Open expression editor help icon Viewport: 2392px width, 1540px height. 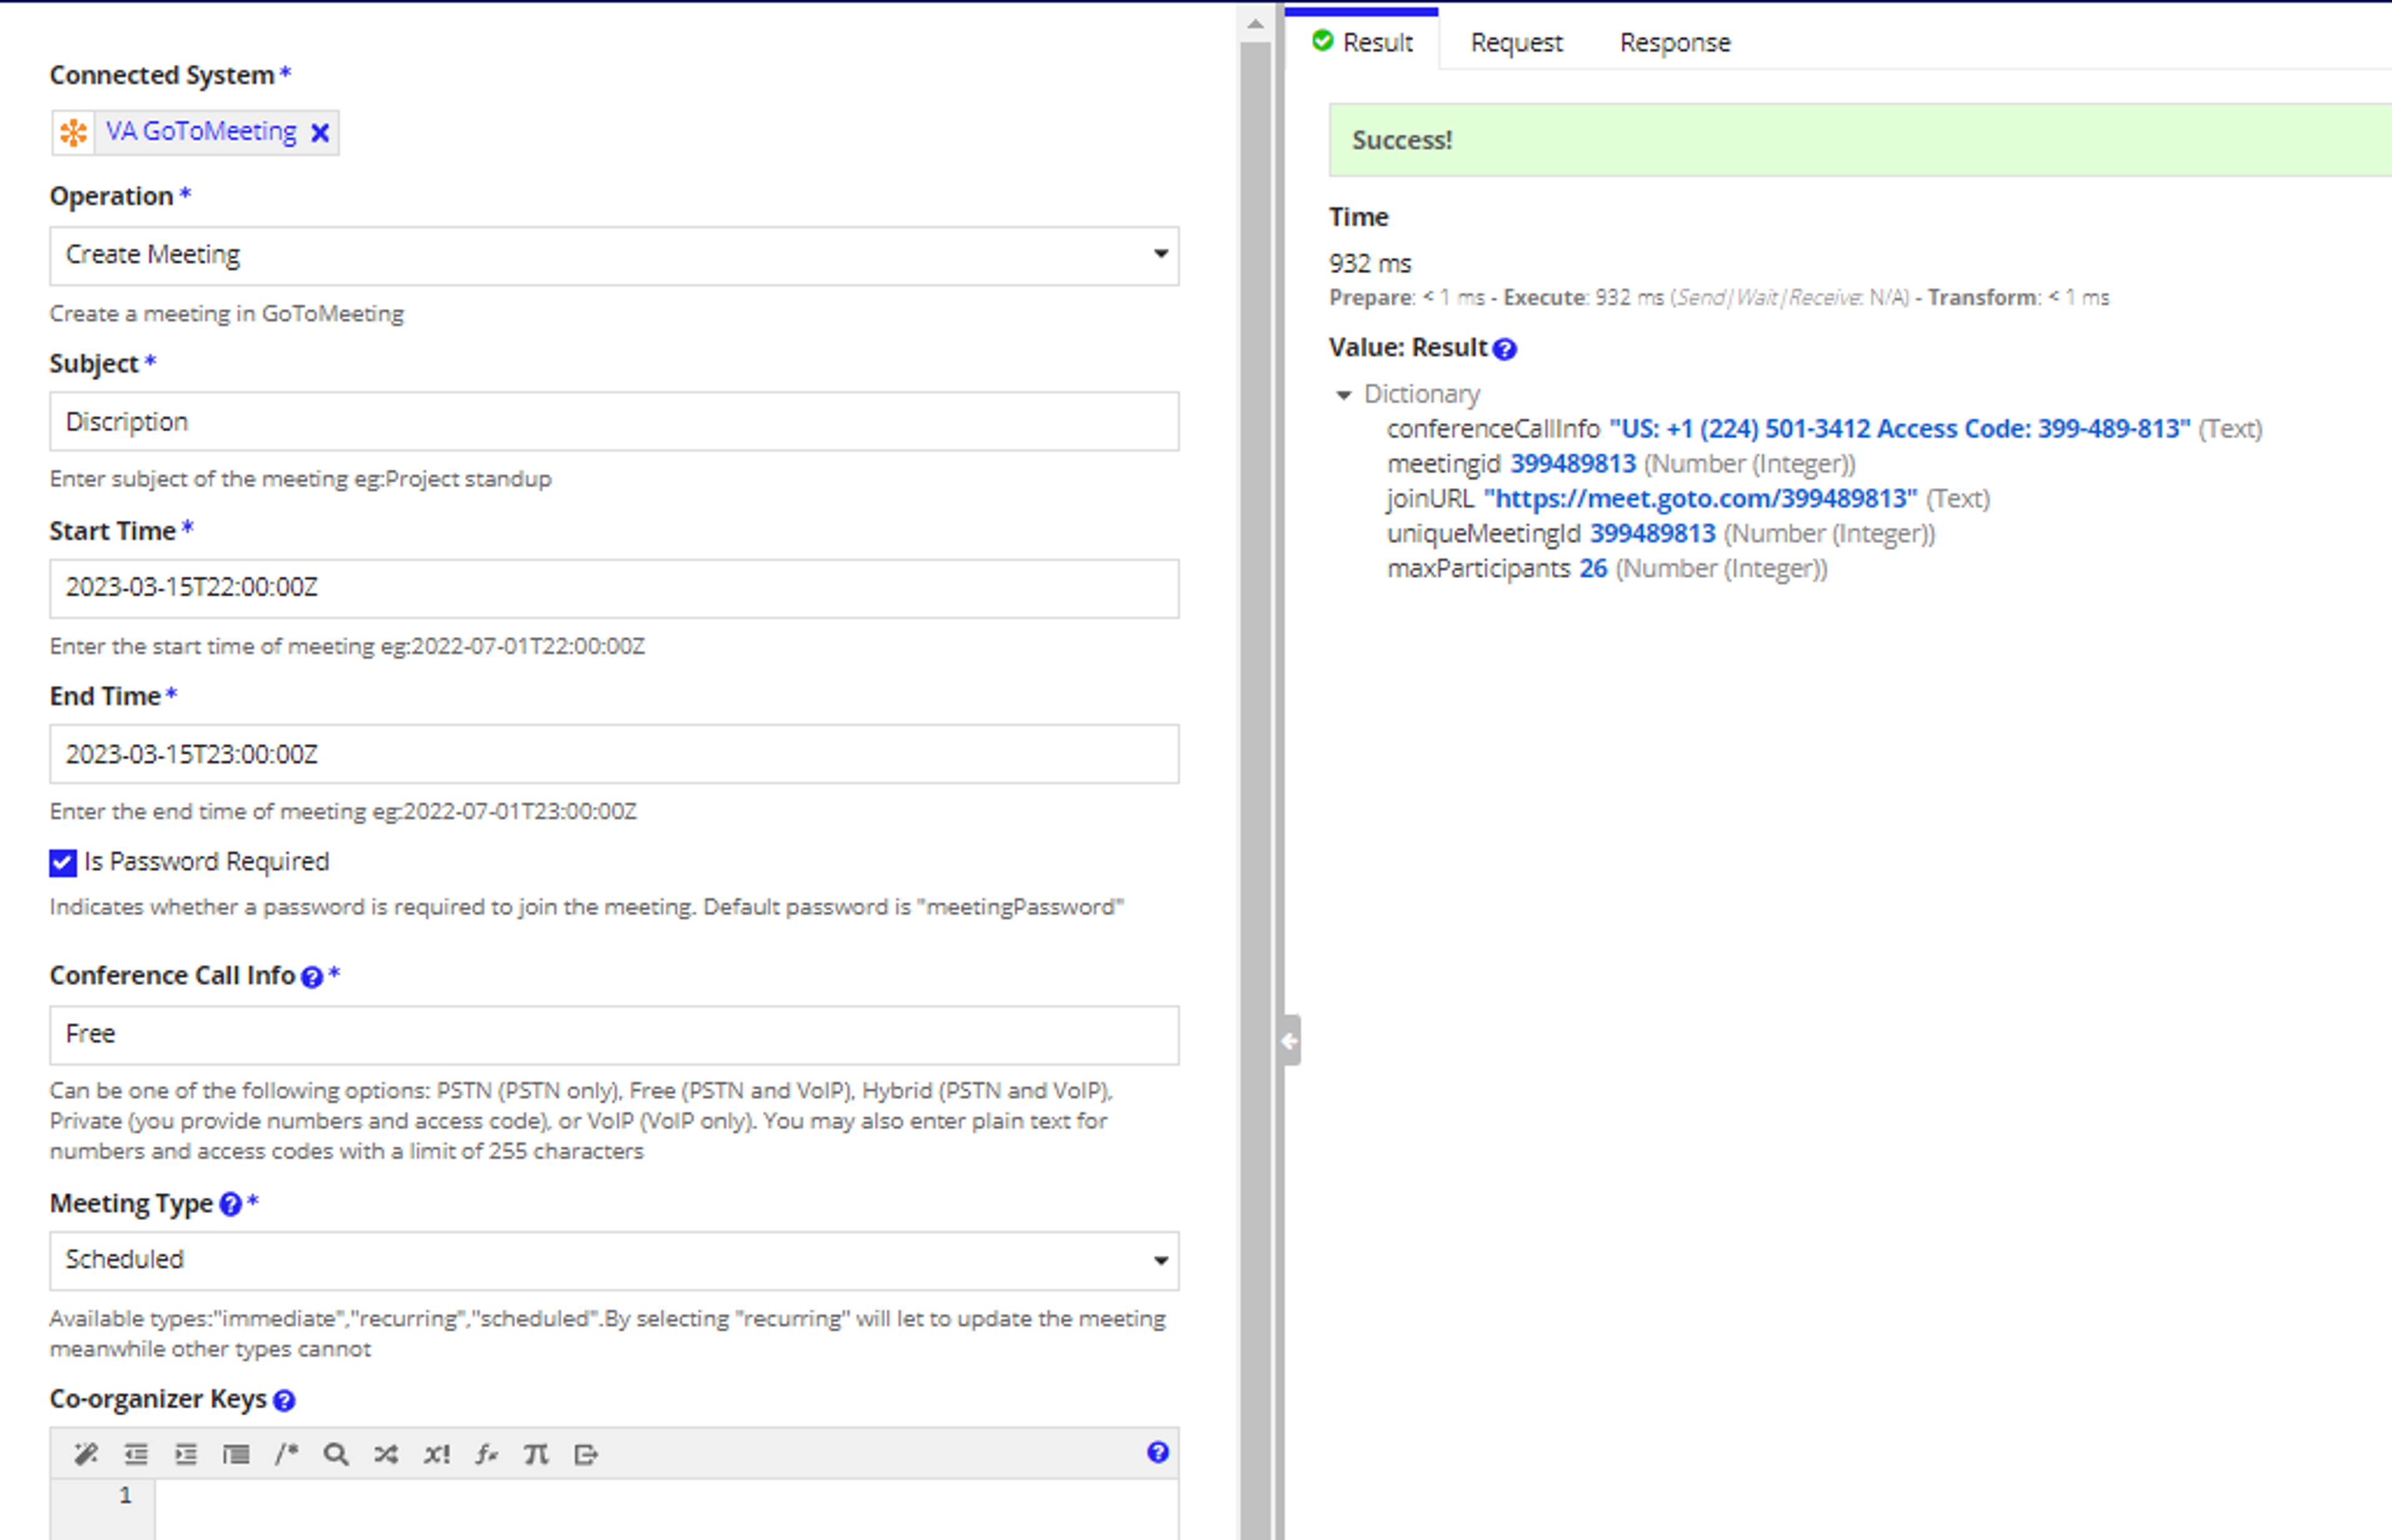(x=1158, y=1452)
